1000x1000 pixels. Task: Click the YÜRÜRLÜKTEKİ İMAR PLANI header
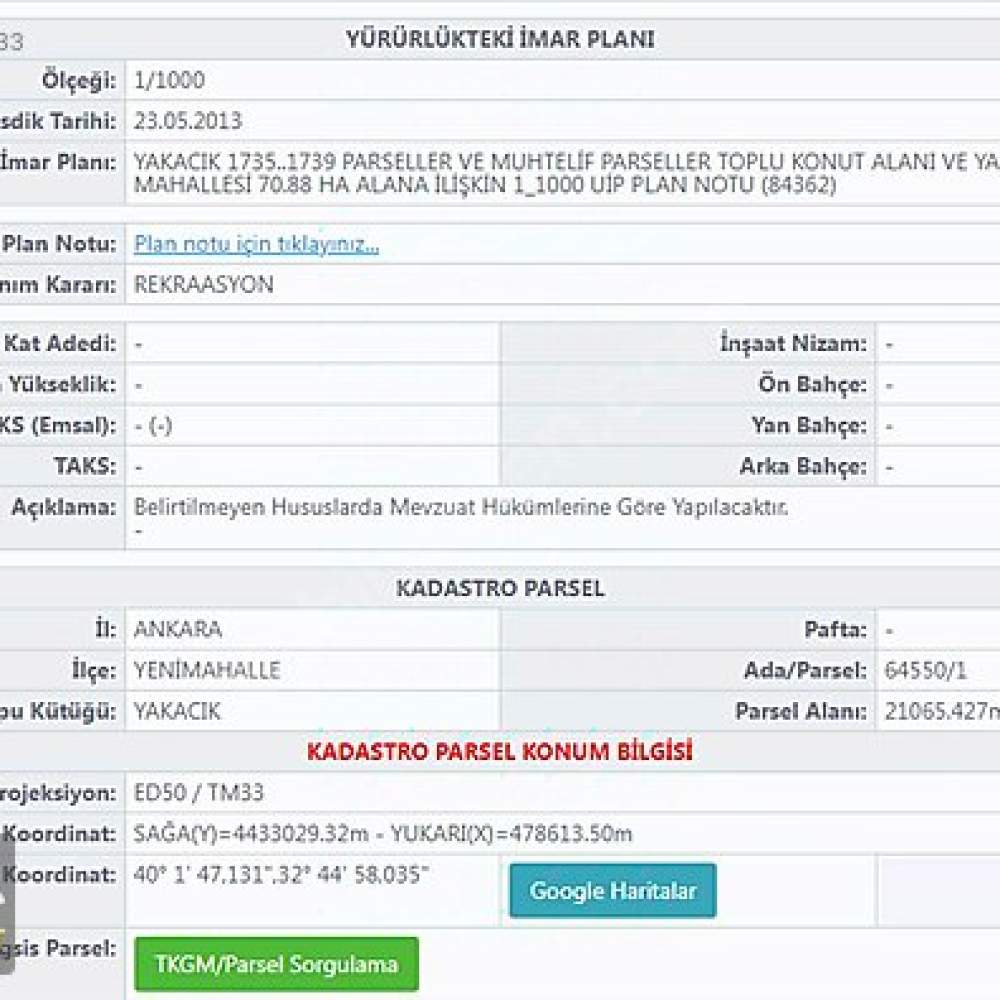tap(500, 39)
